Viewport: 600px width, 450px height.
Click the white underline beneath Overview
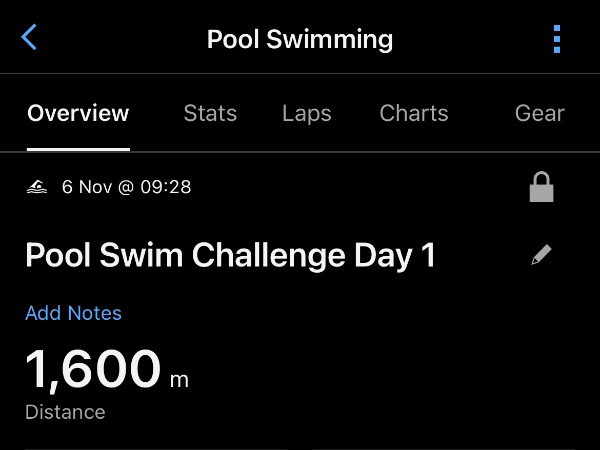78,148
